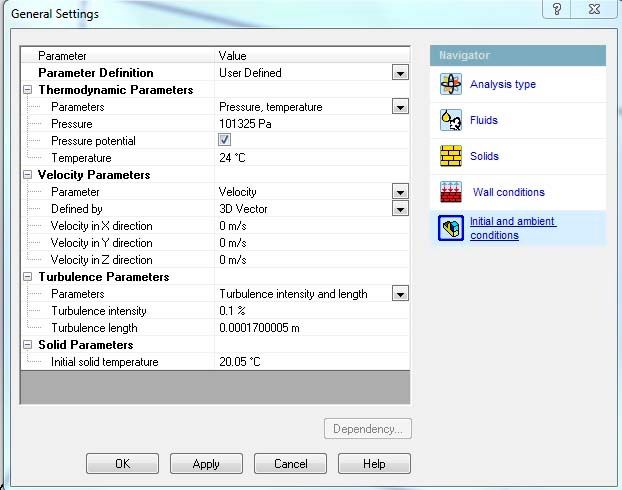The width and height of the screenshot is (622, 490).
Task: Click the Cancel button
Action: pos(290,463)
